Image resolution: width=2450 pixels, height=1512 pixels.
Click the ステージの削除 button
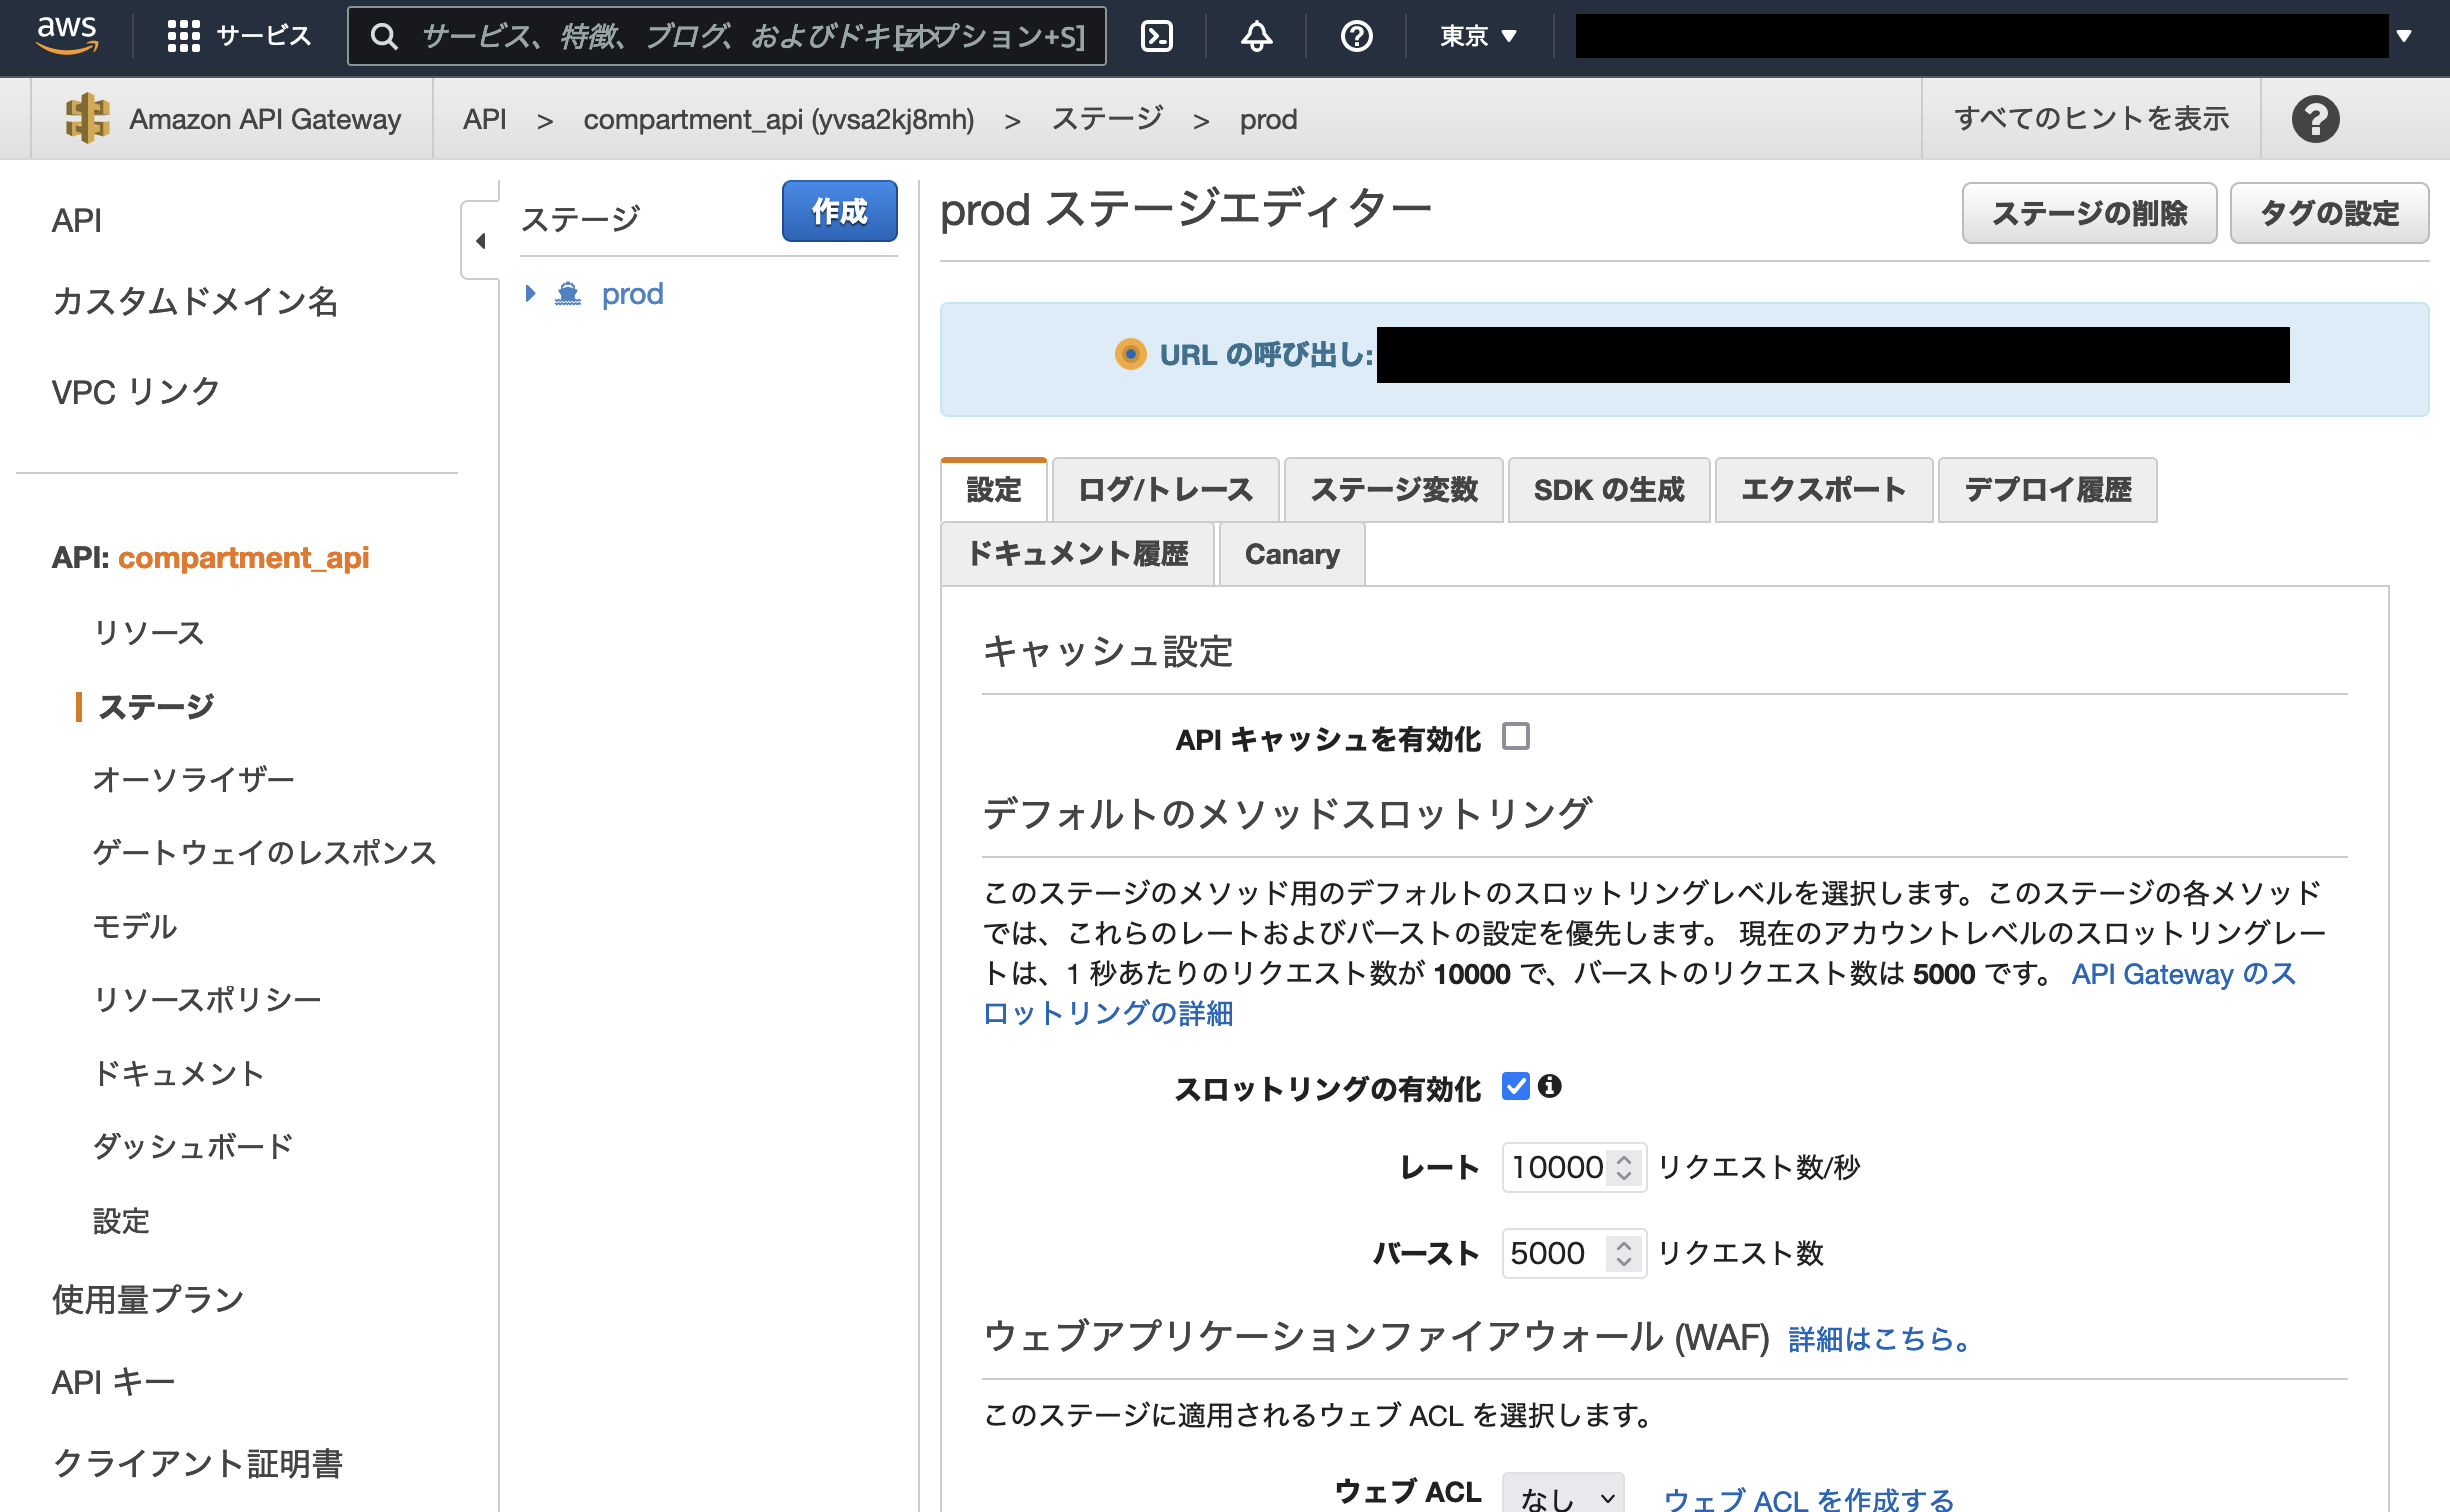2089,212
